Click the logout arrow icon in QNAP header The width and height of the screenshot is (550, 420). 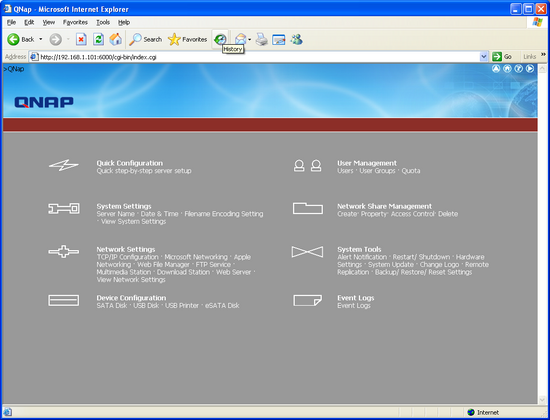click(530, 68)
